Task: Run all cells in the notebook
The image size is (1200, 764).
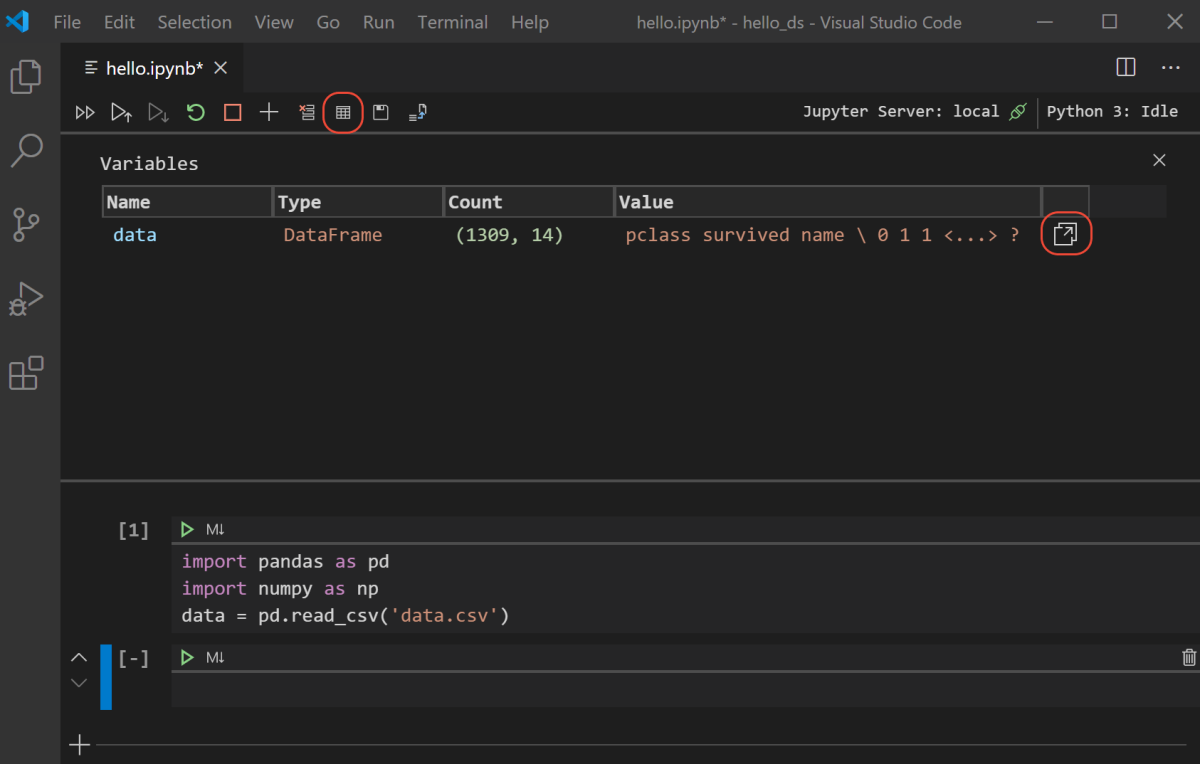Action: click(84, 112)
